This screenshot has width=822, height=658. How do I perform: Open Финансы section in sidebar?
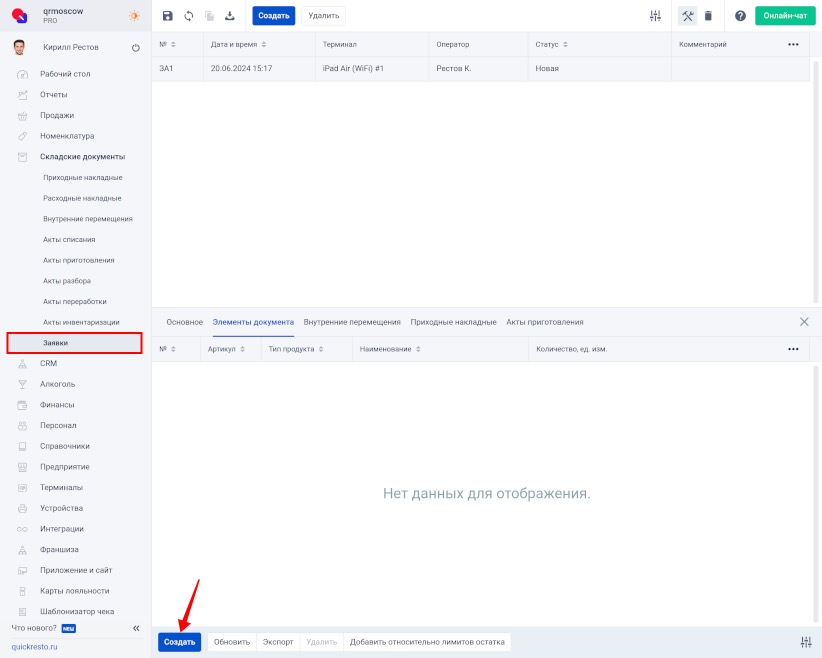57,405
